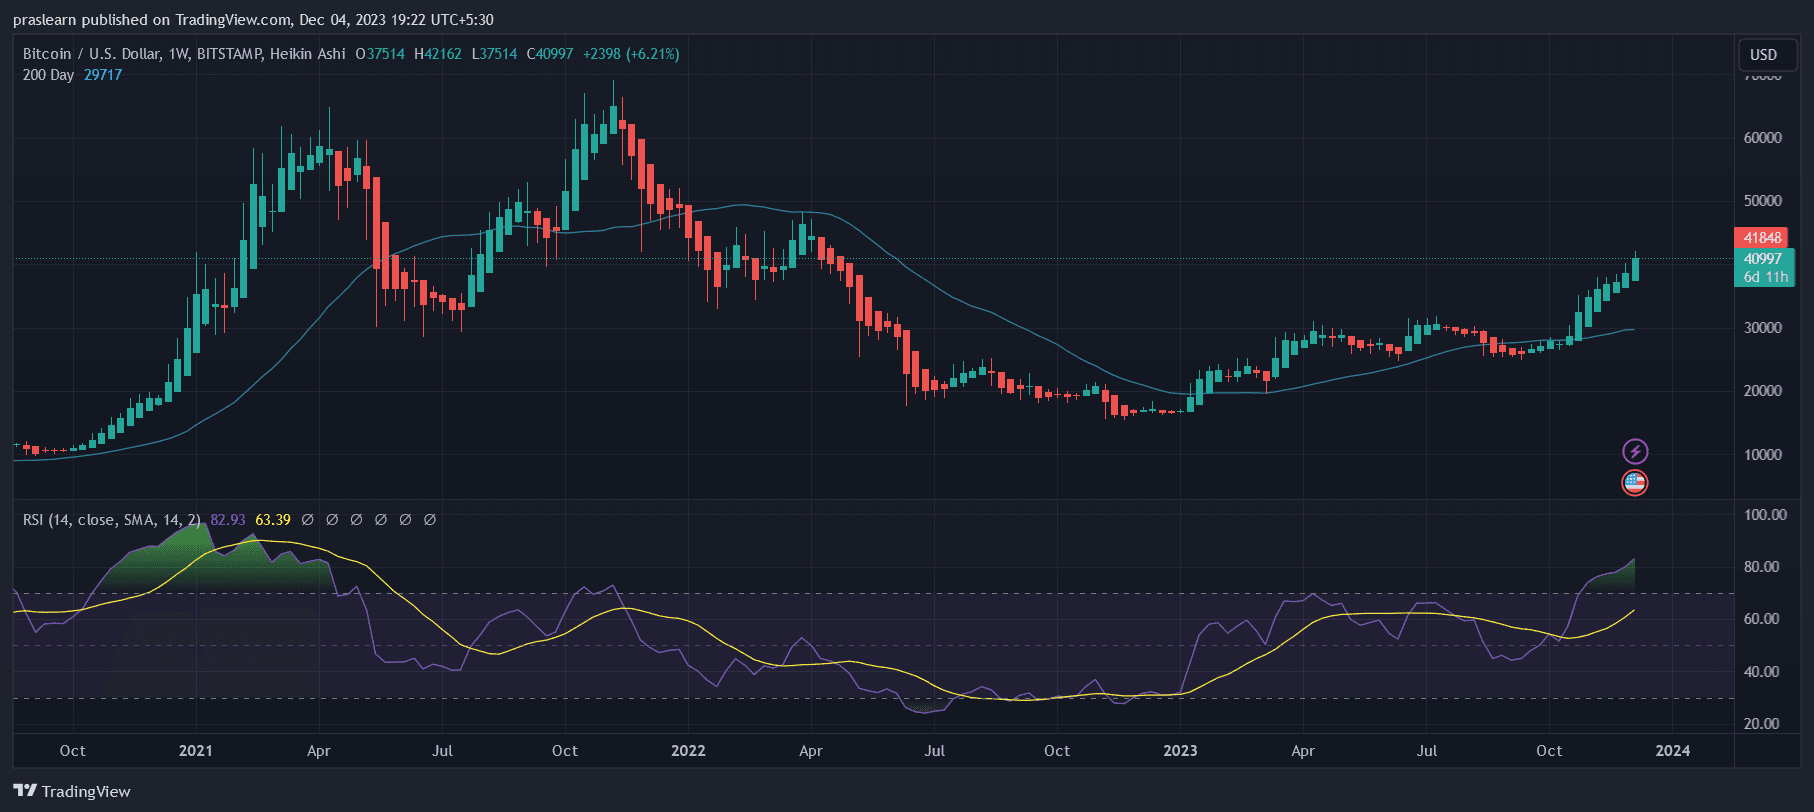The image size is (1814, 812).
Task: Open the USD currency selector
Action: 1763,55
